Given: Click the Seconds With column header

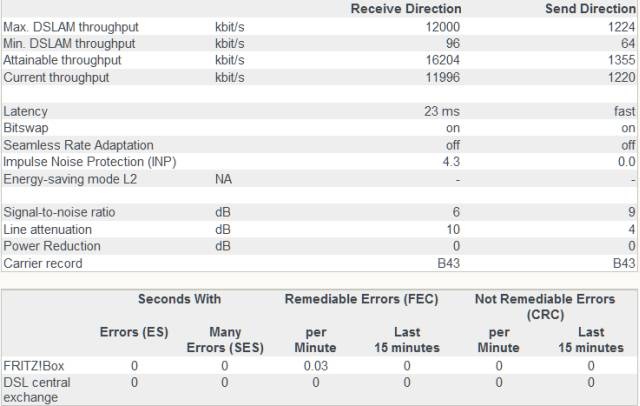Looking at the screenshot, I should pyautogui.click(x=179, y=299).
